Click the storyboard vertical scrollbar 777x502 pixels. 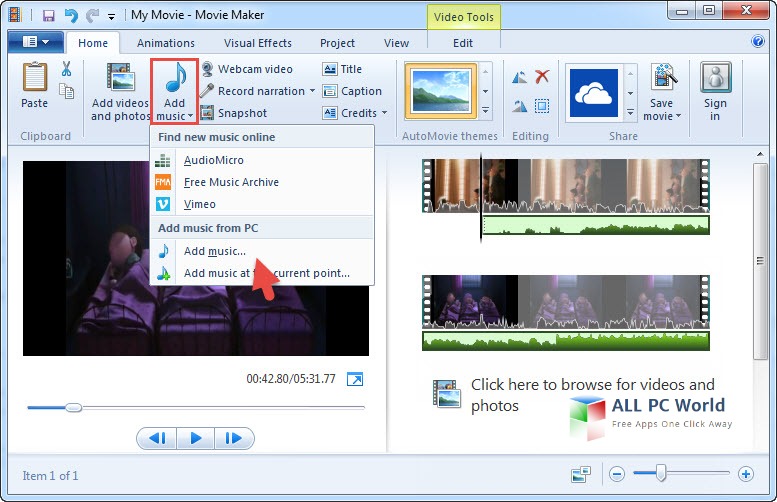click(760, 261)
